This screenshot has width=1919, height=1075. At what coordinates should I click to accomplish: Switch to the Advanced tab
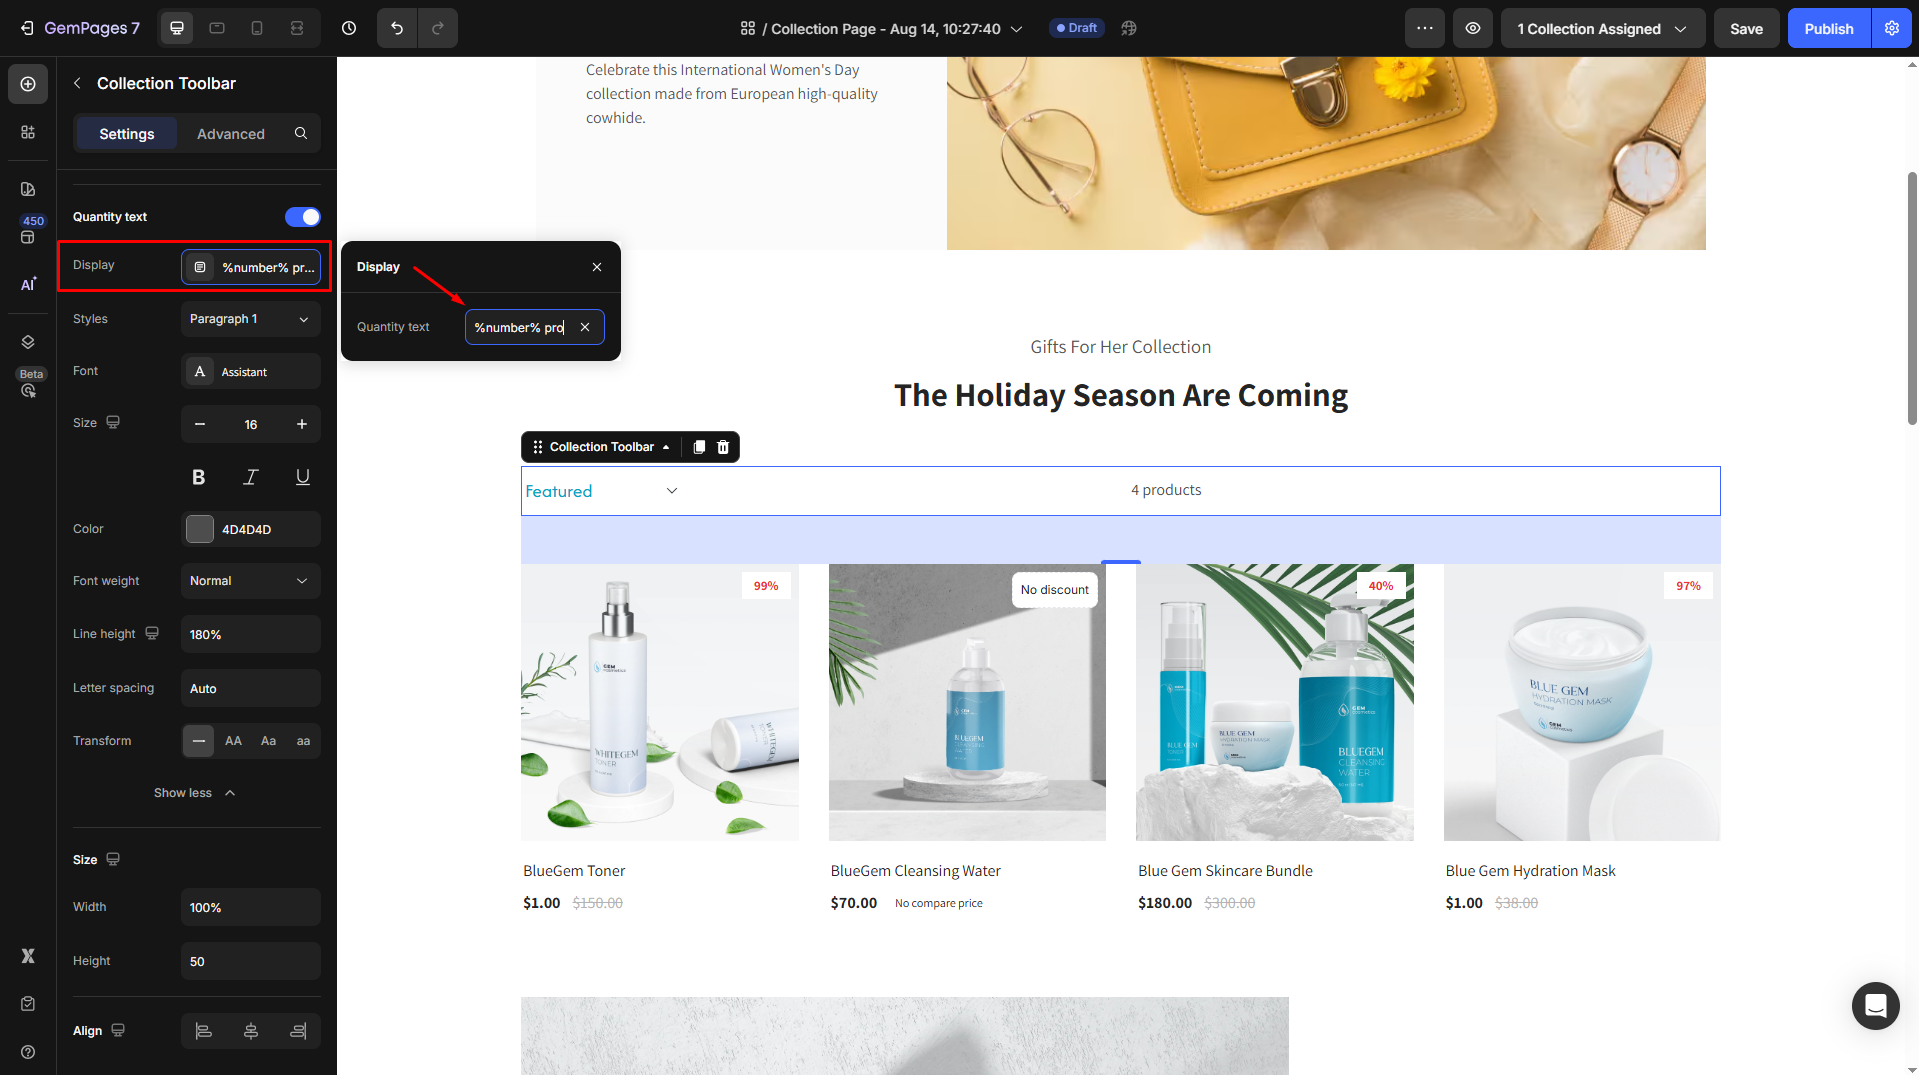point(231,134)
